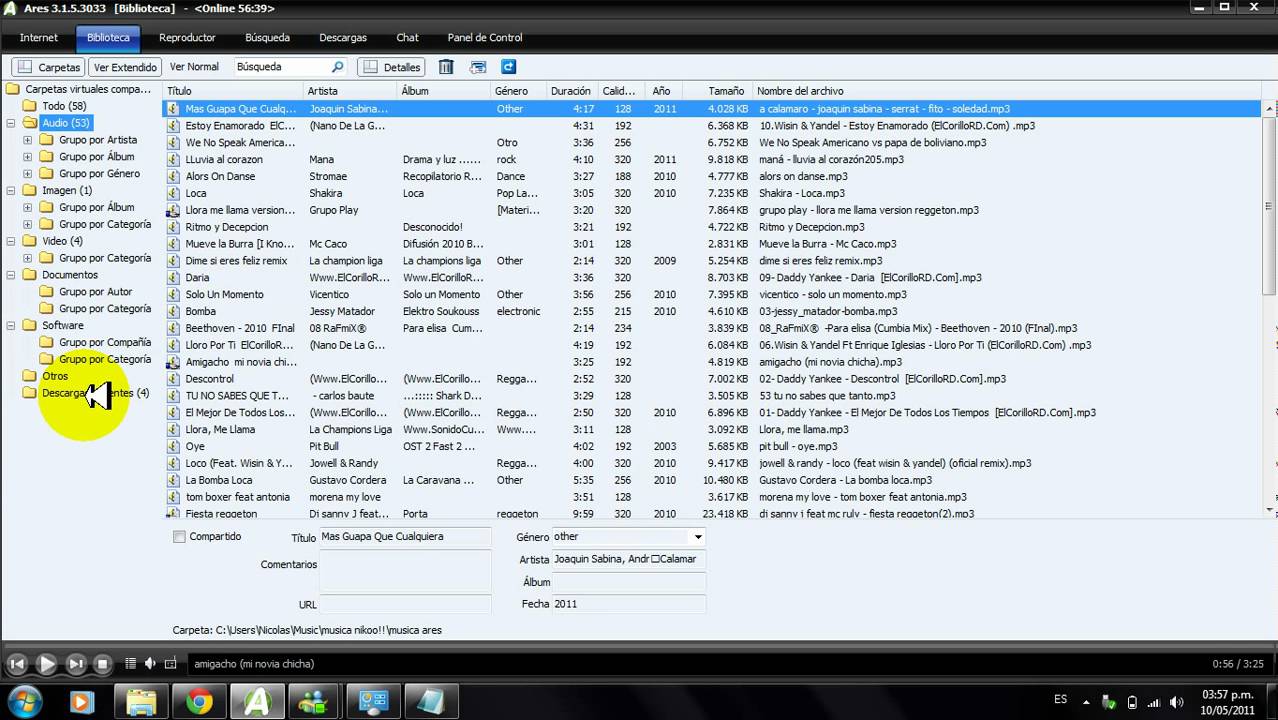Screen dimensions: 1278x720
Task: Collapse the Audio tree folder
Action: pos(11,123)
